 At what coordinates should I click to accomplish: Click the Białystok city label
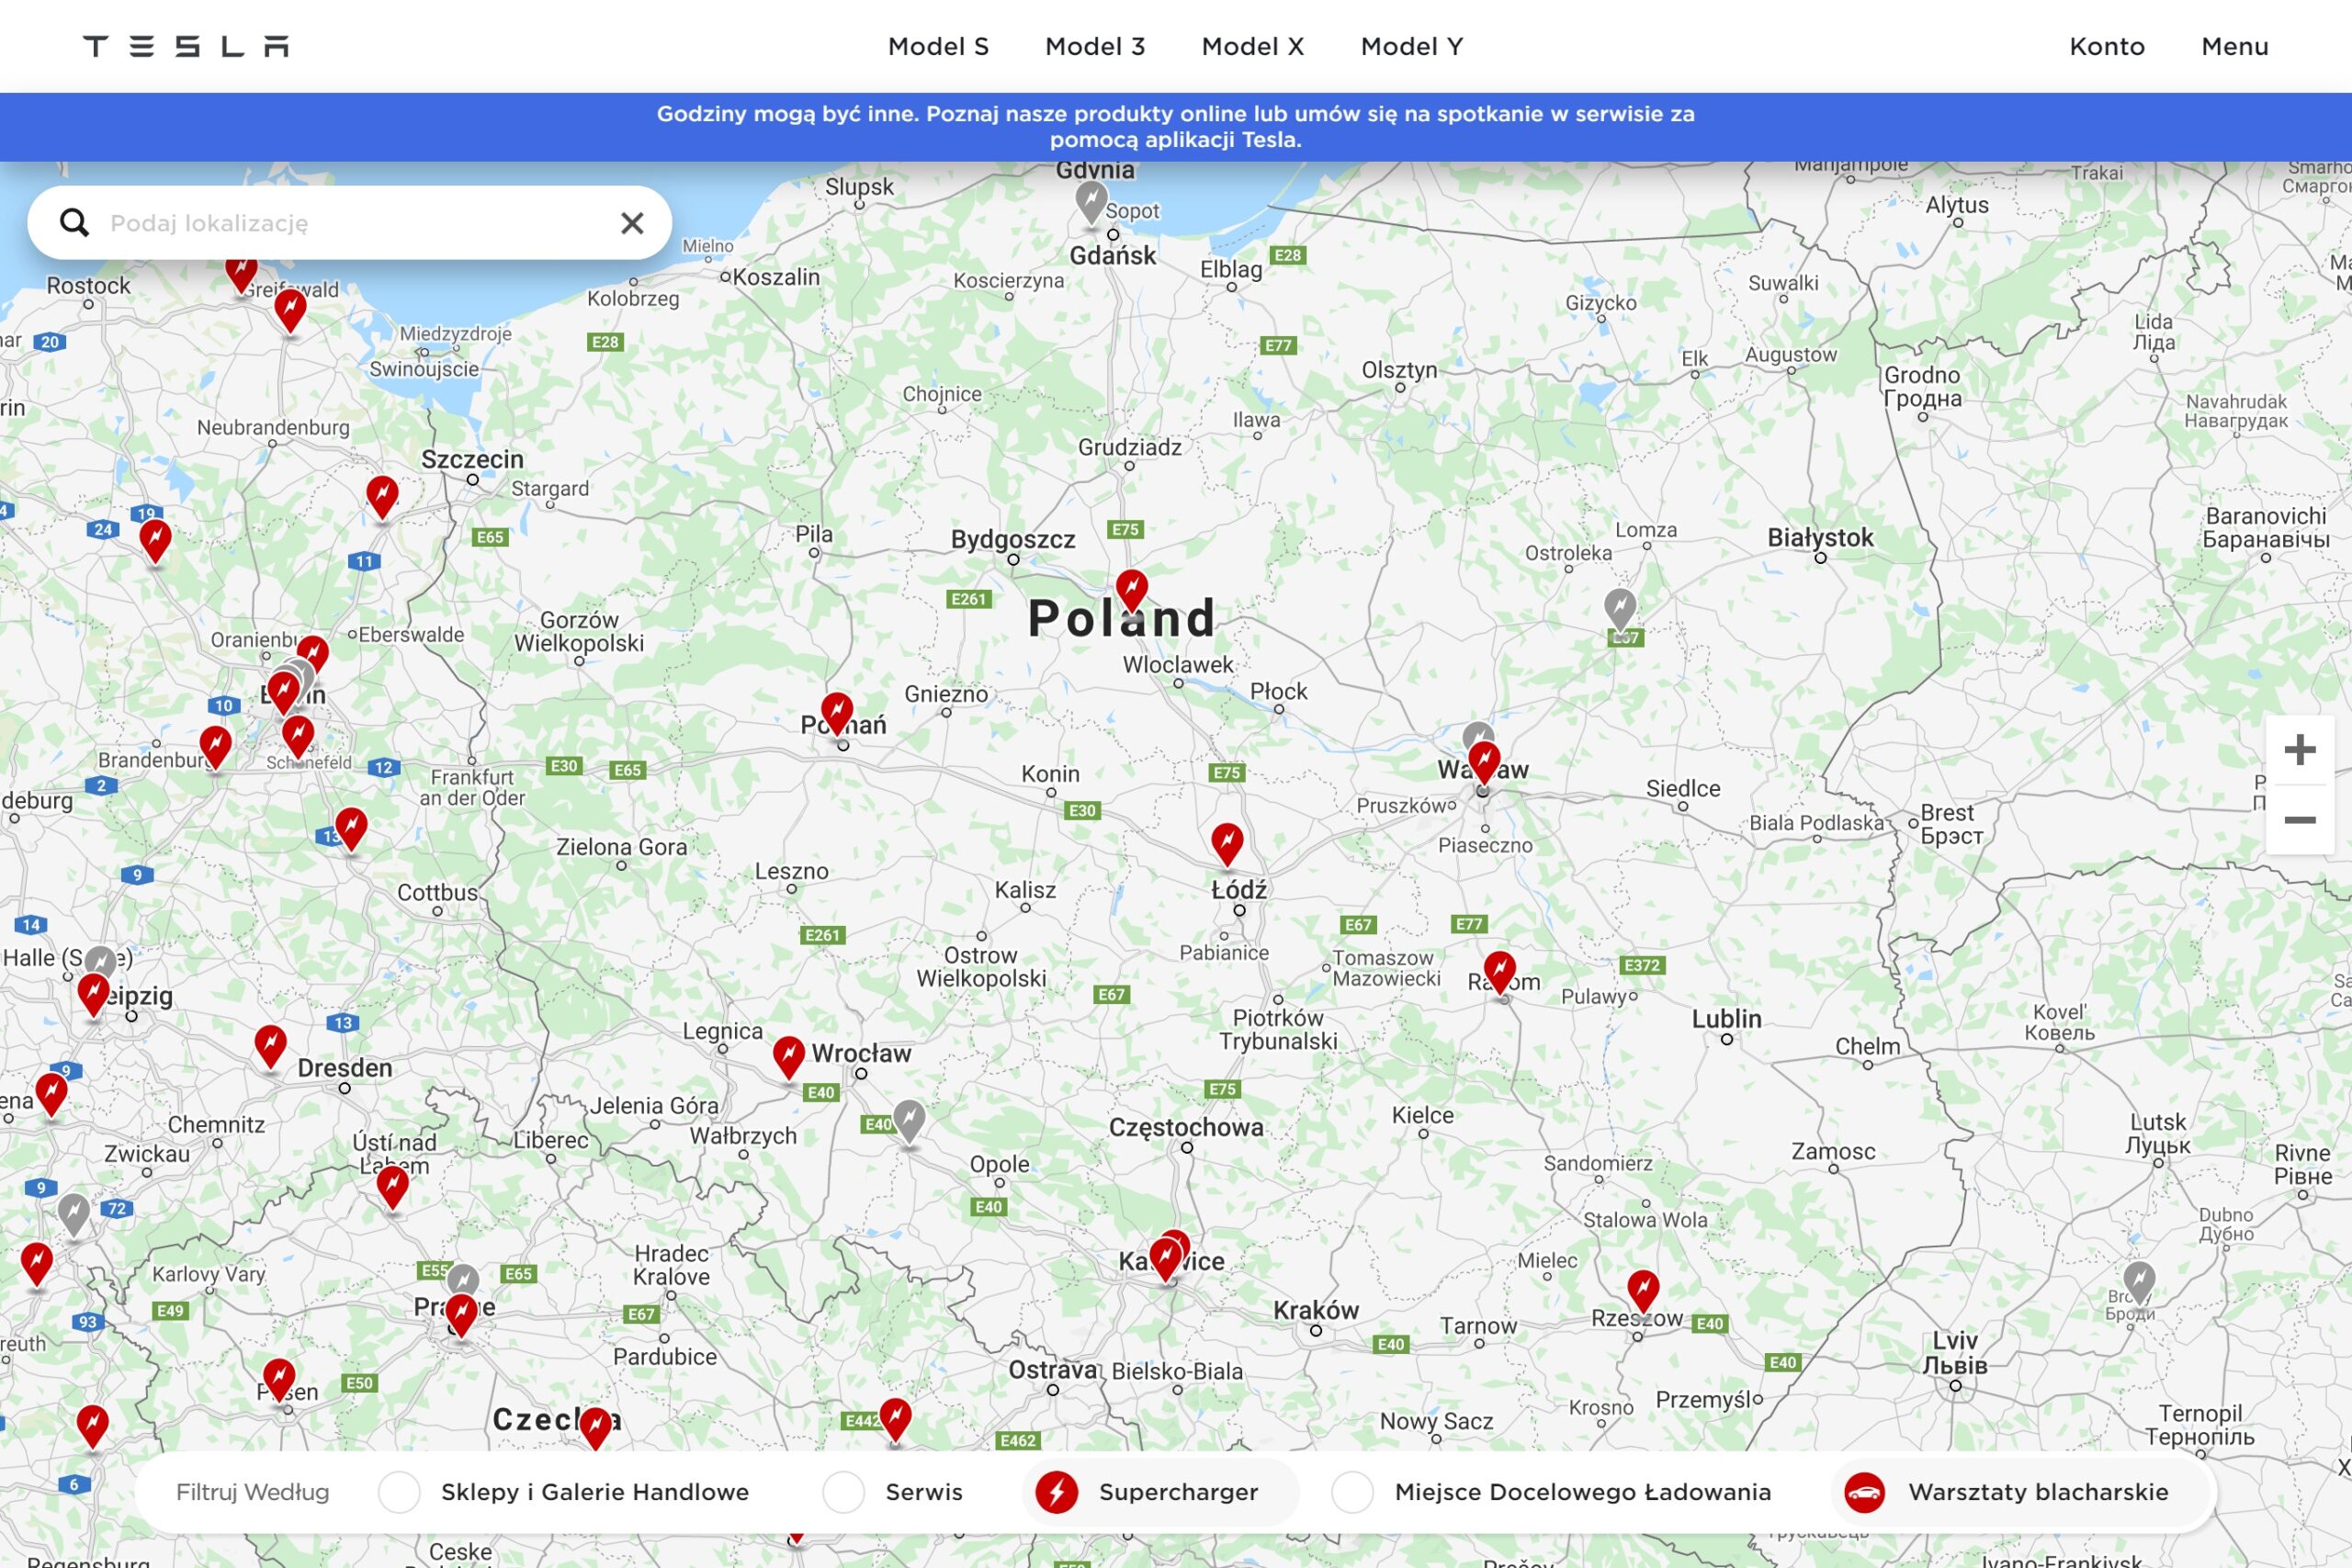[1820, 538]
